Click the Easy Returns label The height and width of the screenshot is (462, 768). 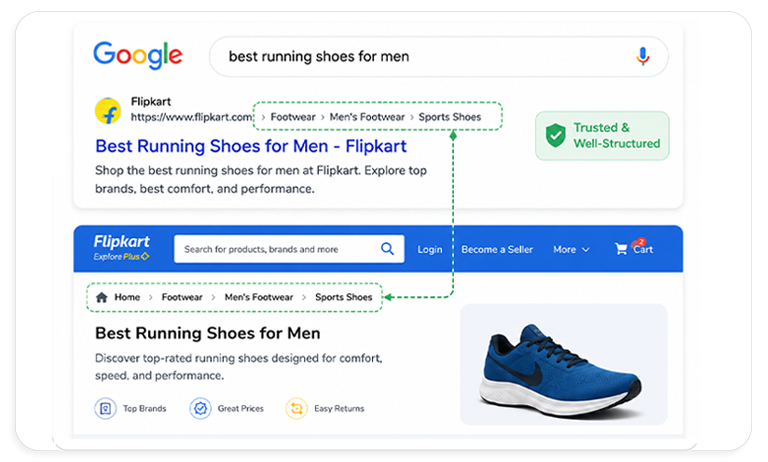click(339, 409)
